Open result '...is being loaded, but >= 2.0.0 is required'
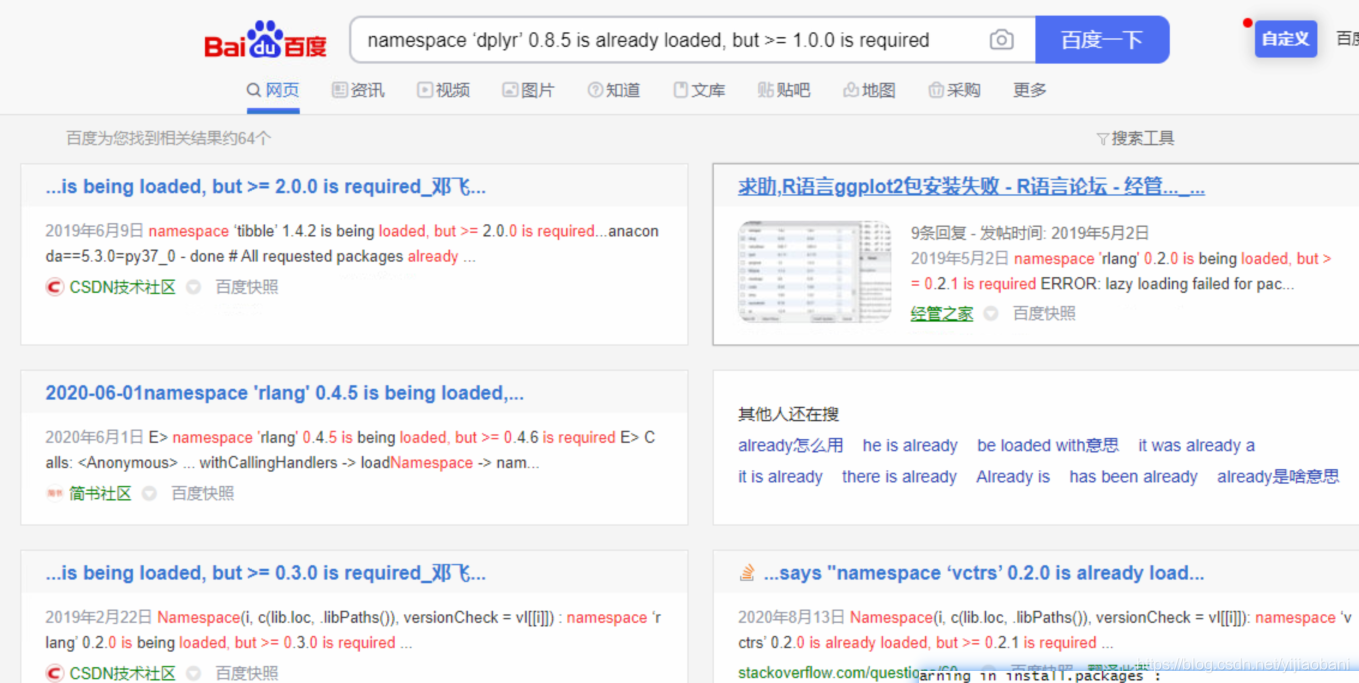 pyautogui.click(x=265, y=187)
